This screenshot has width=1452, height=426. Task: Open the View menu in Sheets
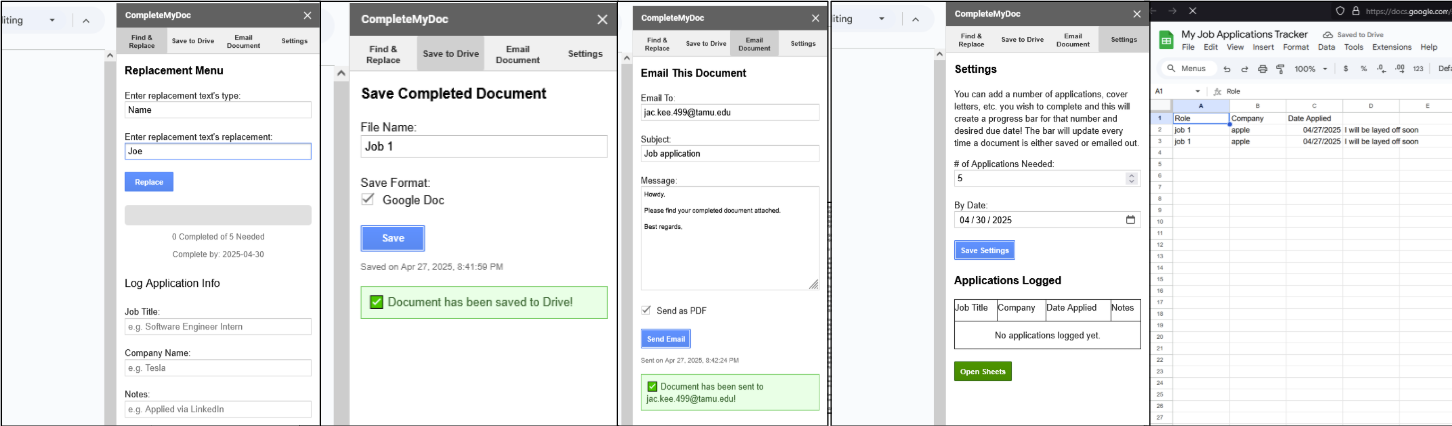(x=1235, y=47)
